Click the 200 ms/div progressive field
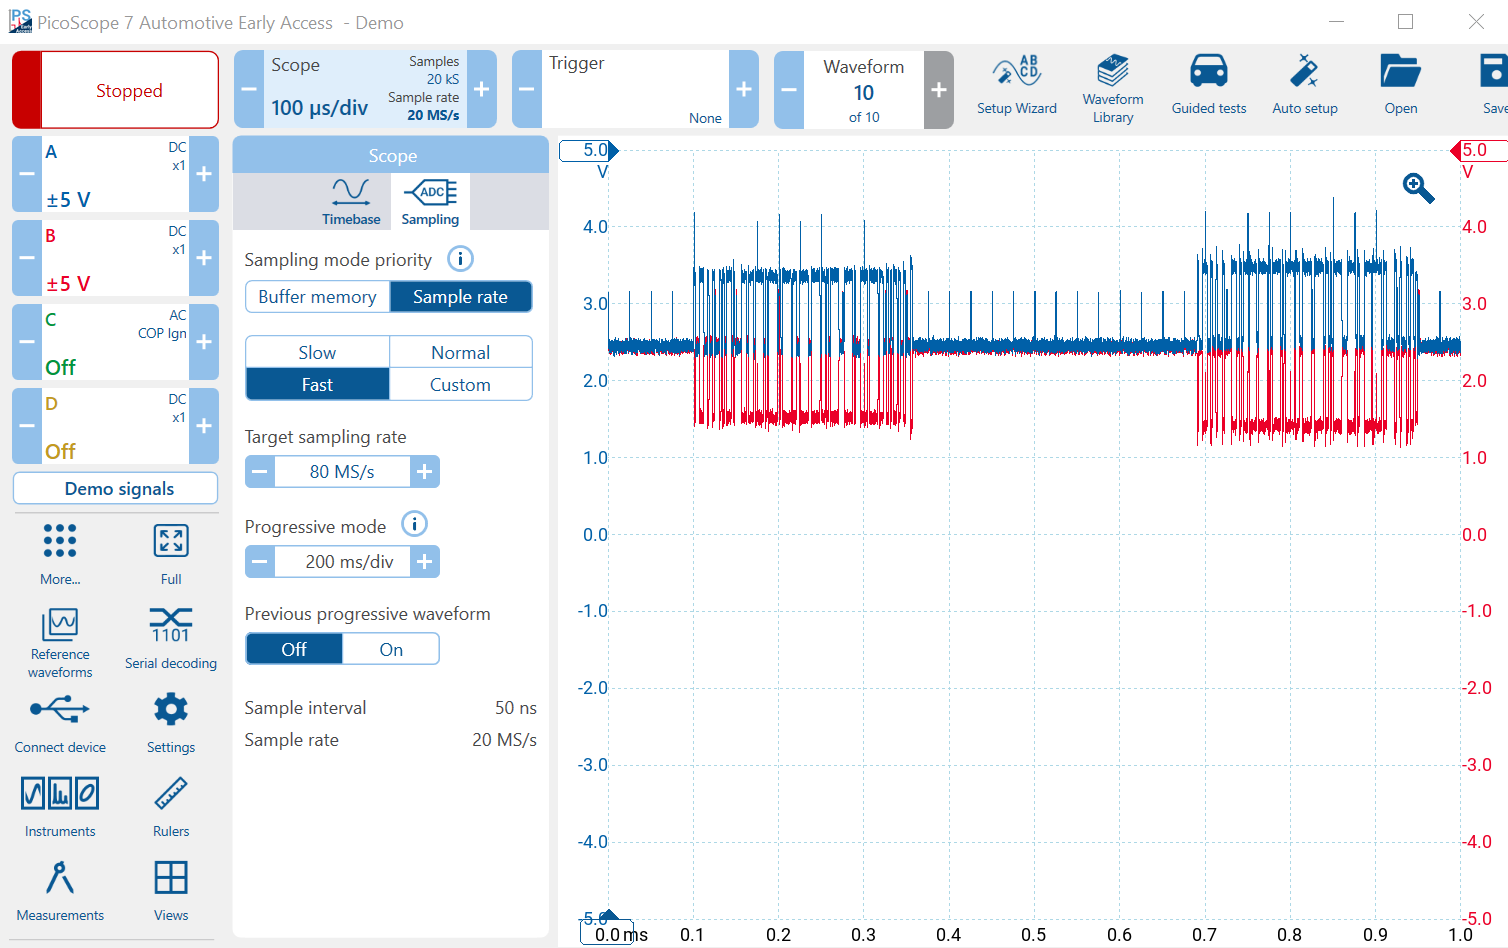The width and height of the screenshot is (1508, 948). (342, 562)
